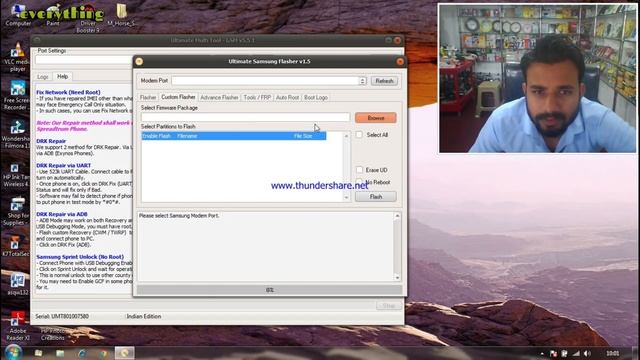Click the Modem Port combo box field
The height and width of the screenshot is (360, 640).
[x=269, y=81]
